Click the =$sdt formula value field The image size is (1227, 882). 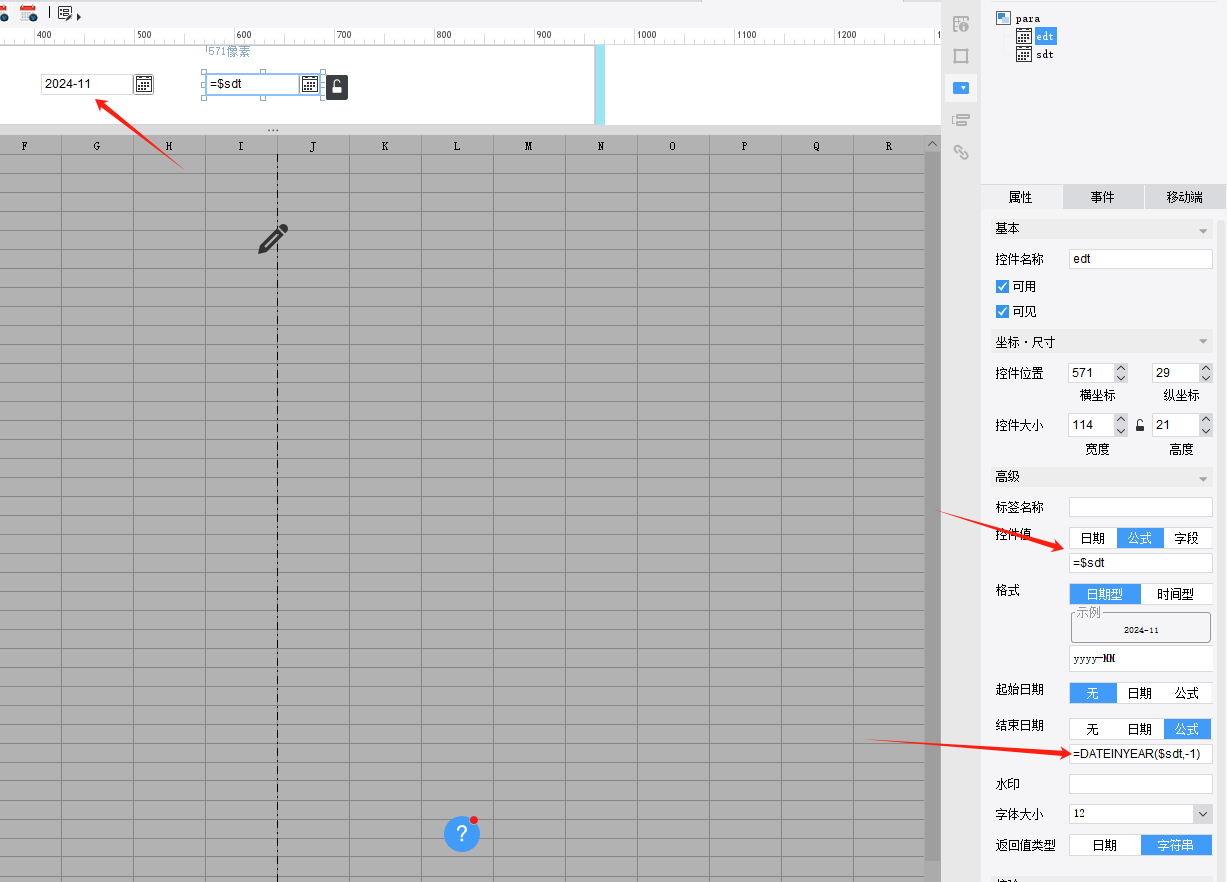(1140, 563)
